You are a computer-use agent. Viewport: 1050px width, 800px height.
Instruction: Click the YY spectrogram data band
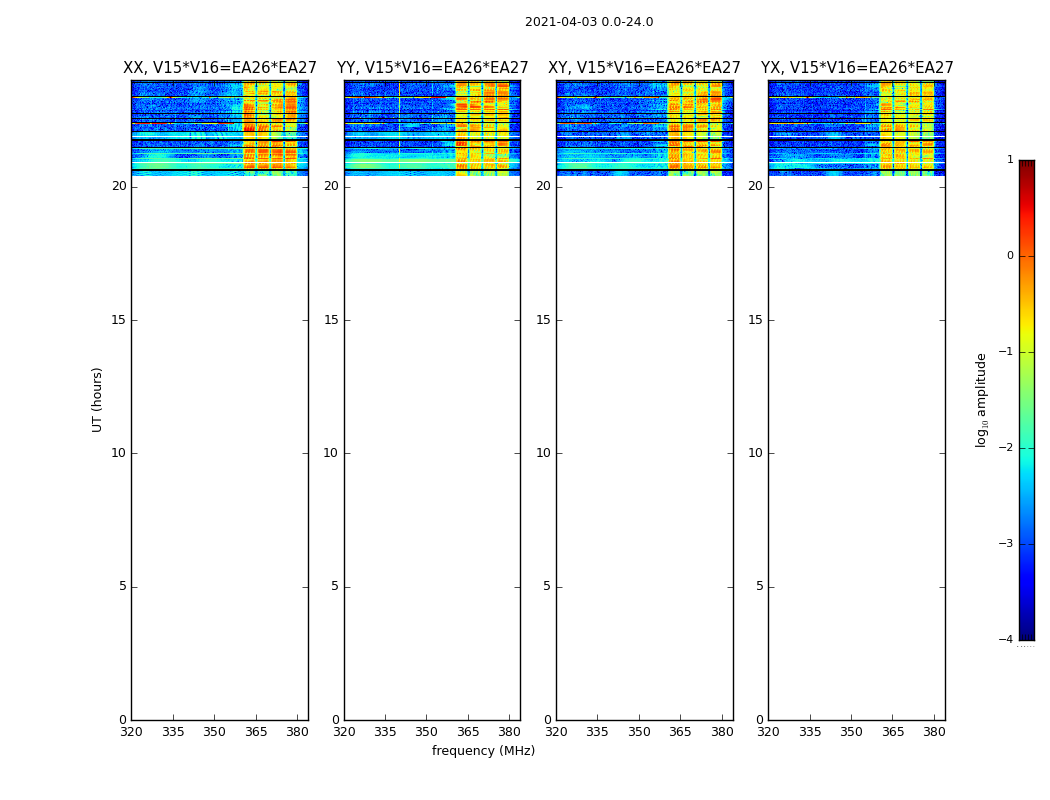(432, 128)
